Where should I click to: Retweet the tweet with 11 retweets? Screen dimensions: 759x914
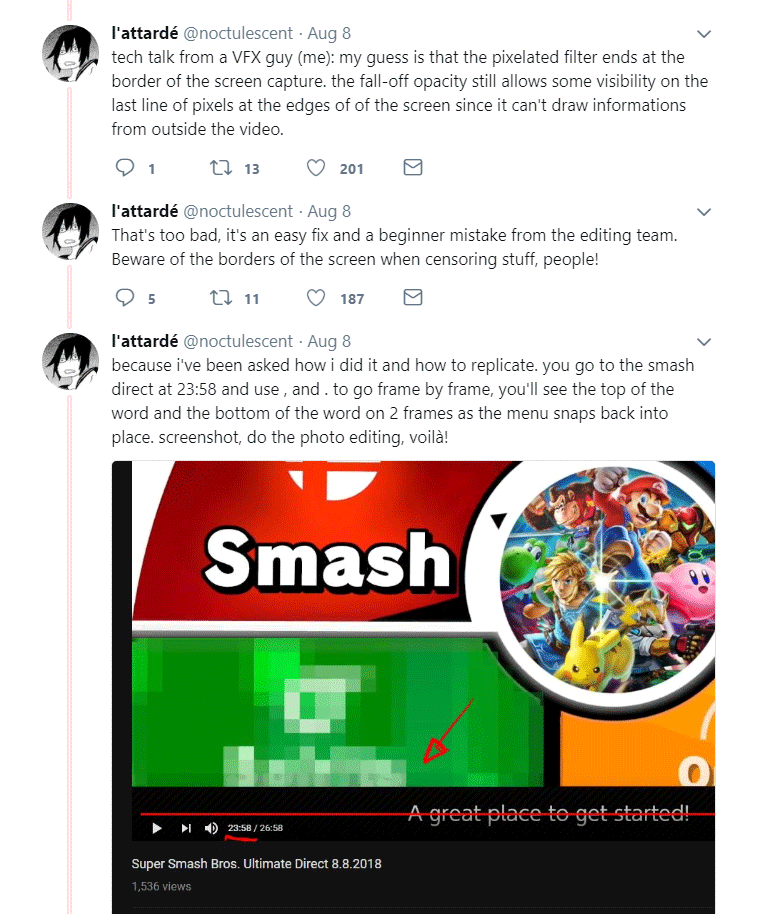(x=220, y=298)
